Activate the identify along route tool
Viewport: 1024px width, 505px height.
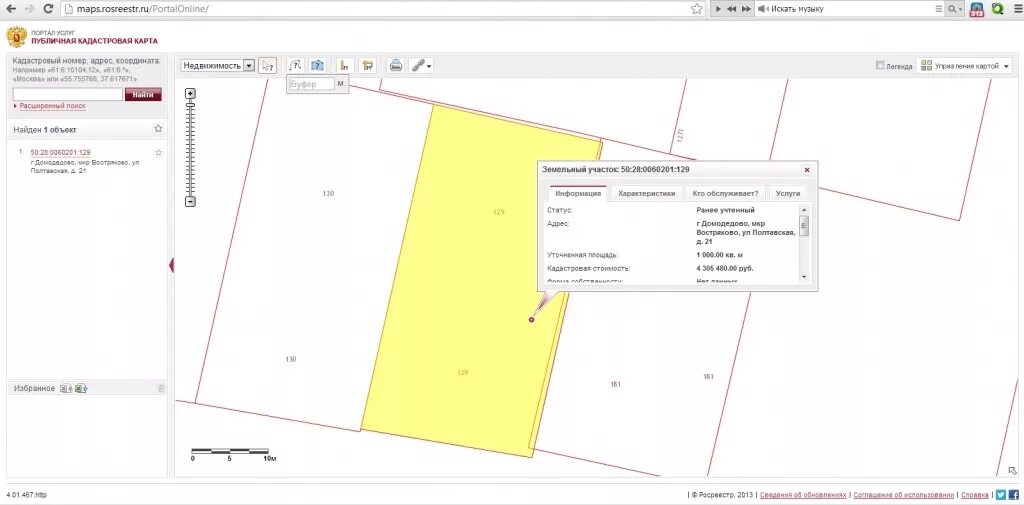point(295,65)
